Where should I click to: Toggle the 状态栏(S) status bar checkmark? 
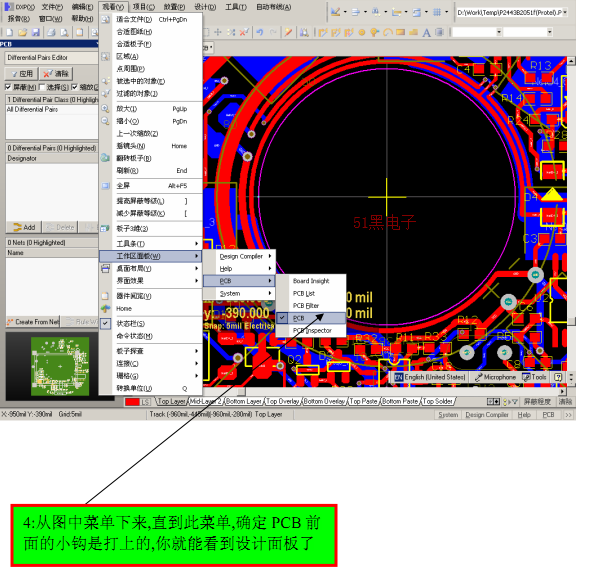106,323
